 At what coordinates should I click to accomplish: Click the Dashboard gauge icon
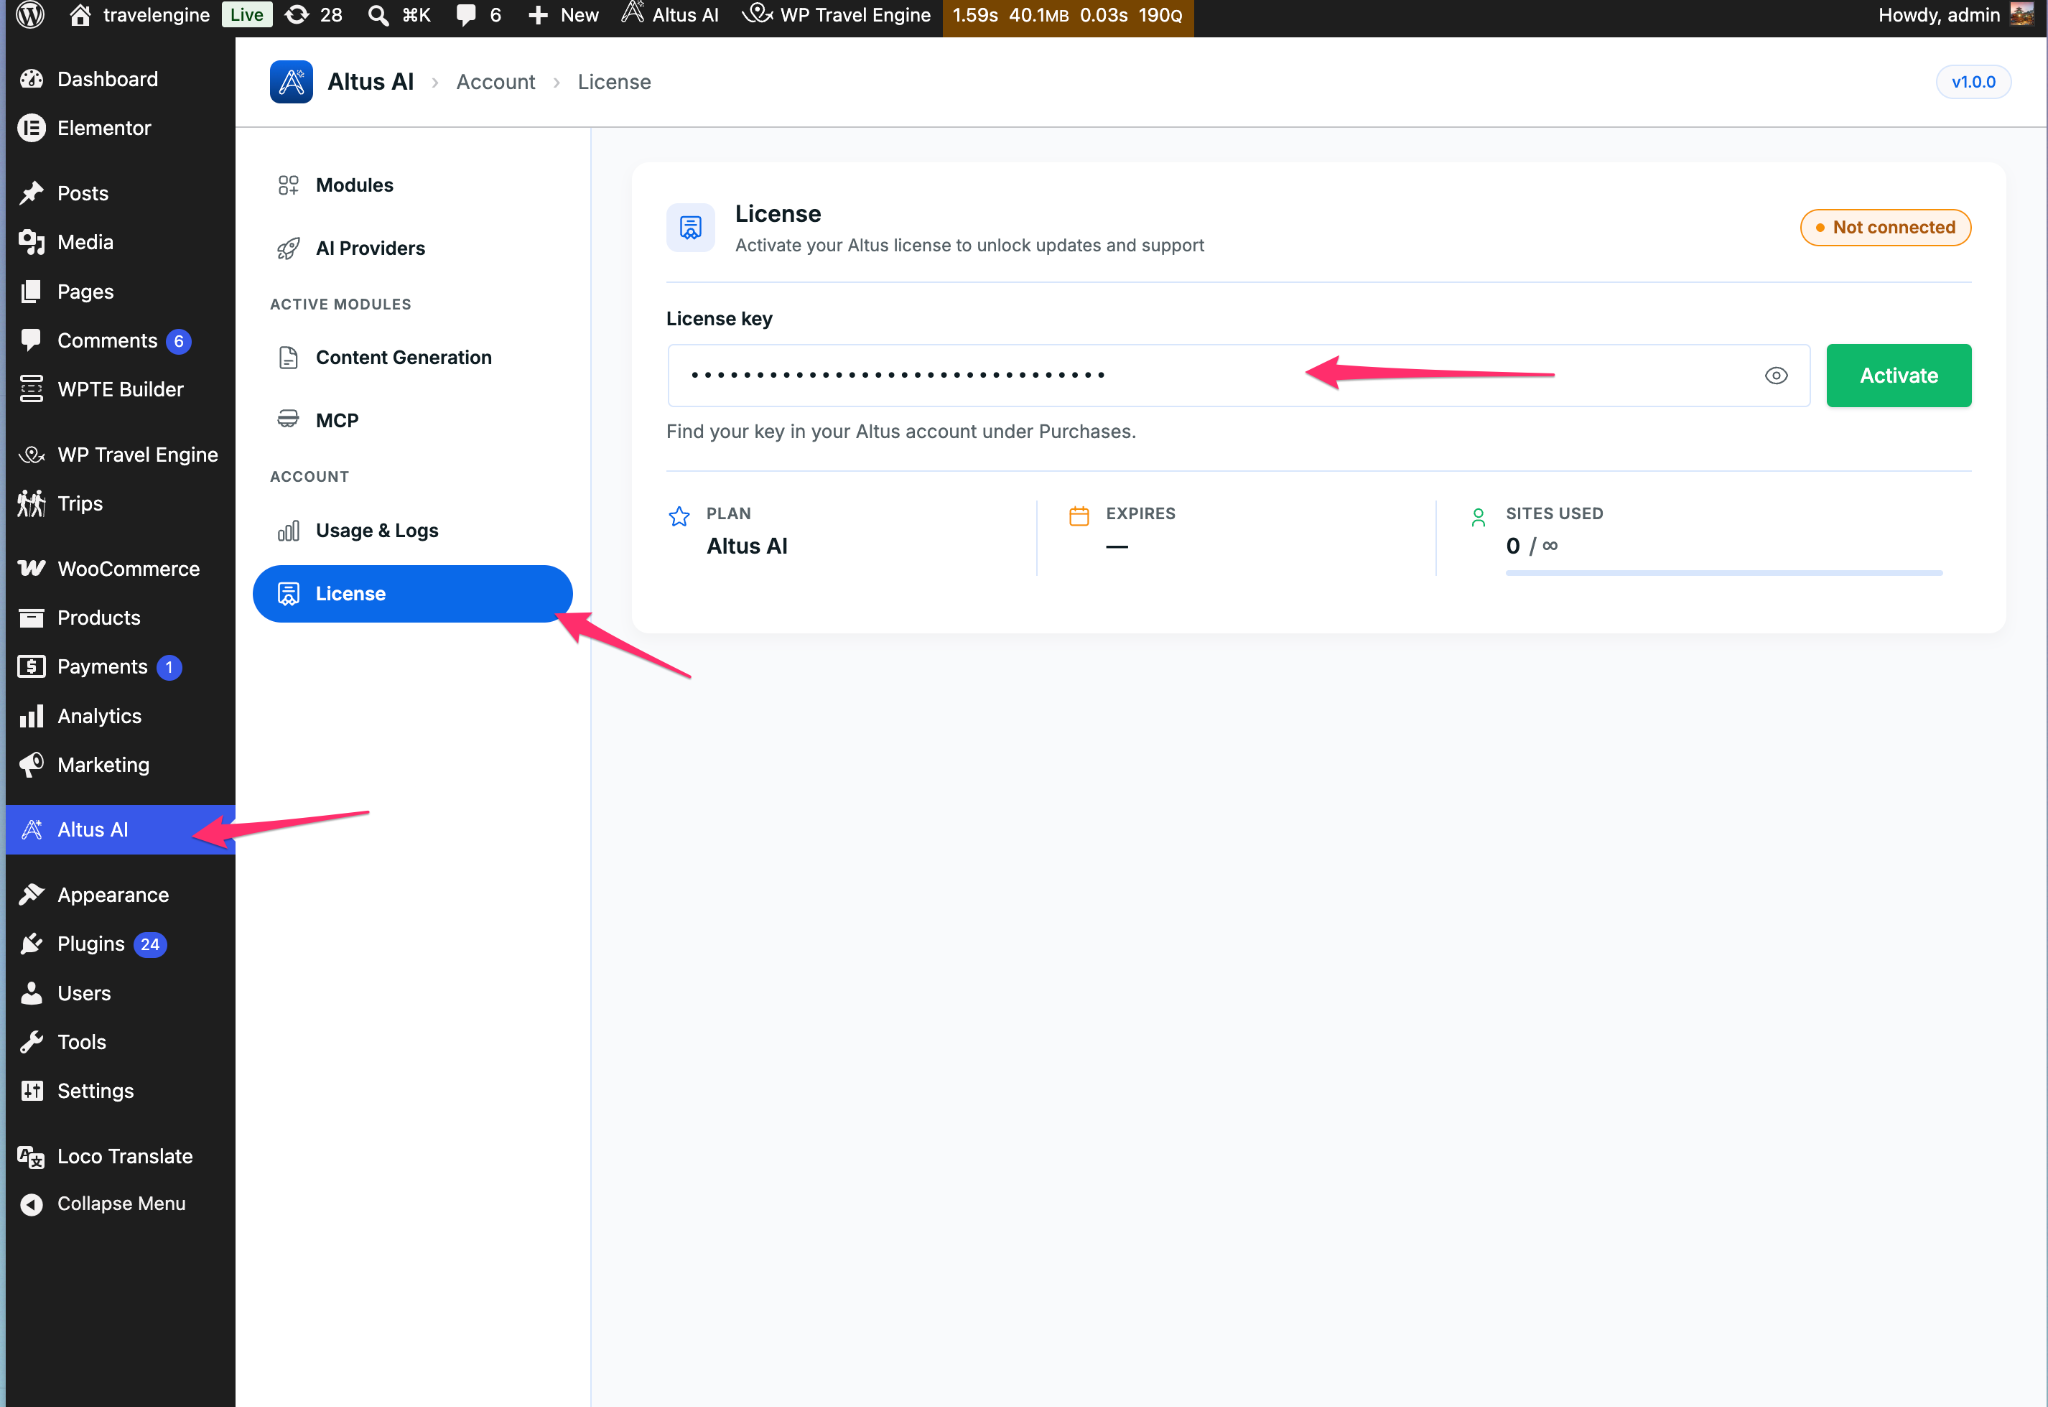pos(32,79)
